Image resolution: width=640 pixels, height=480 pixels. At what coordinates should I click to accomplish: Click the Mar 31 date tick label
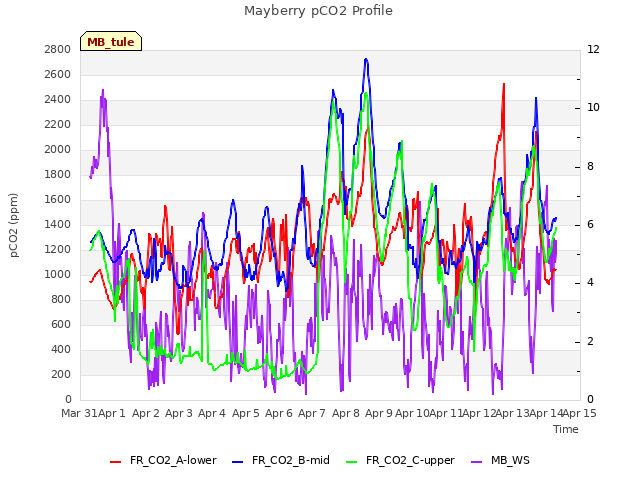click(79, 413)
